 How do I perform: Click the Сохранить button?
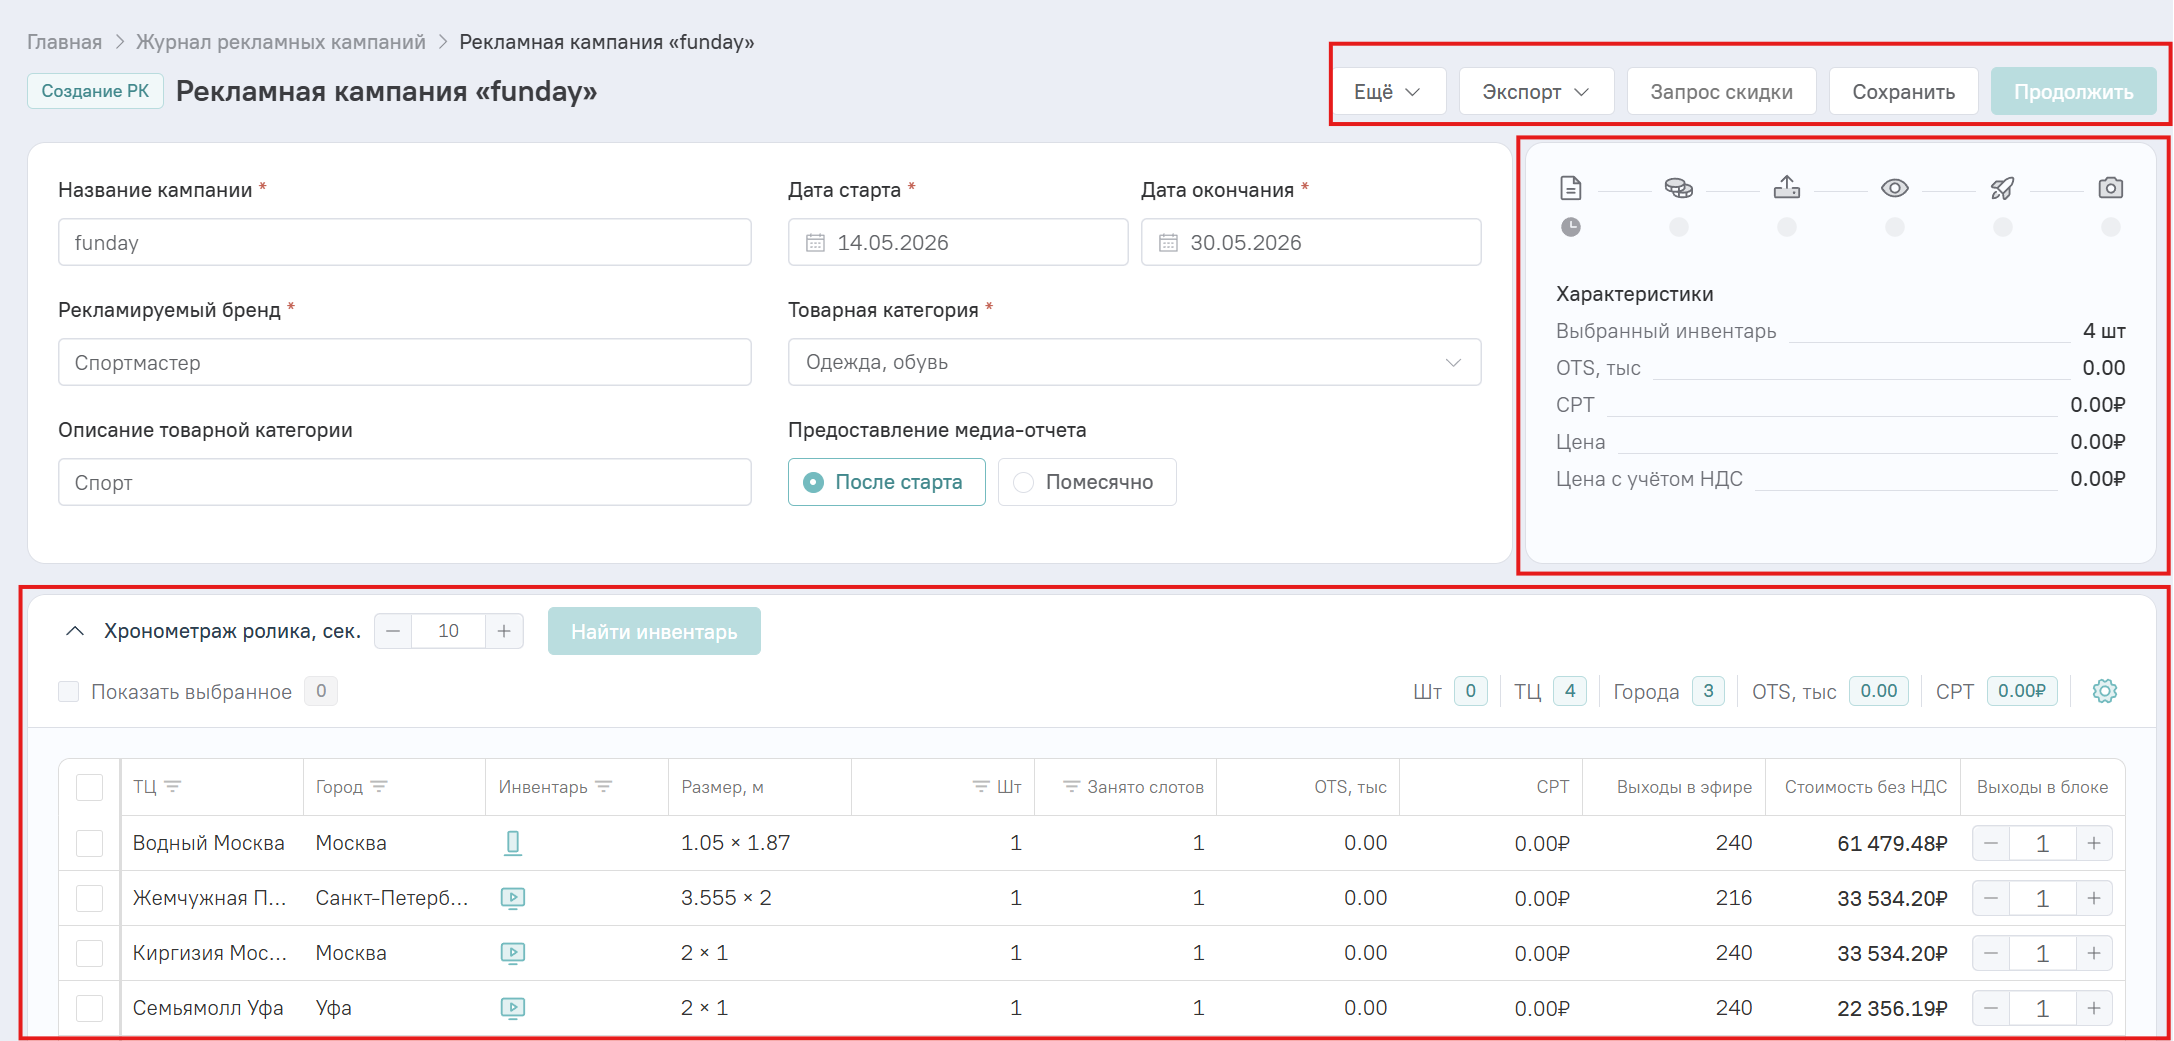1904,92
